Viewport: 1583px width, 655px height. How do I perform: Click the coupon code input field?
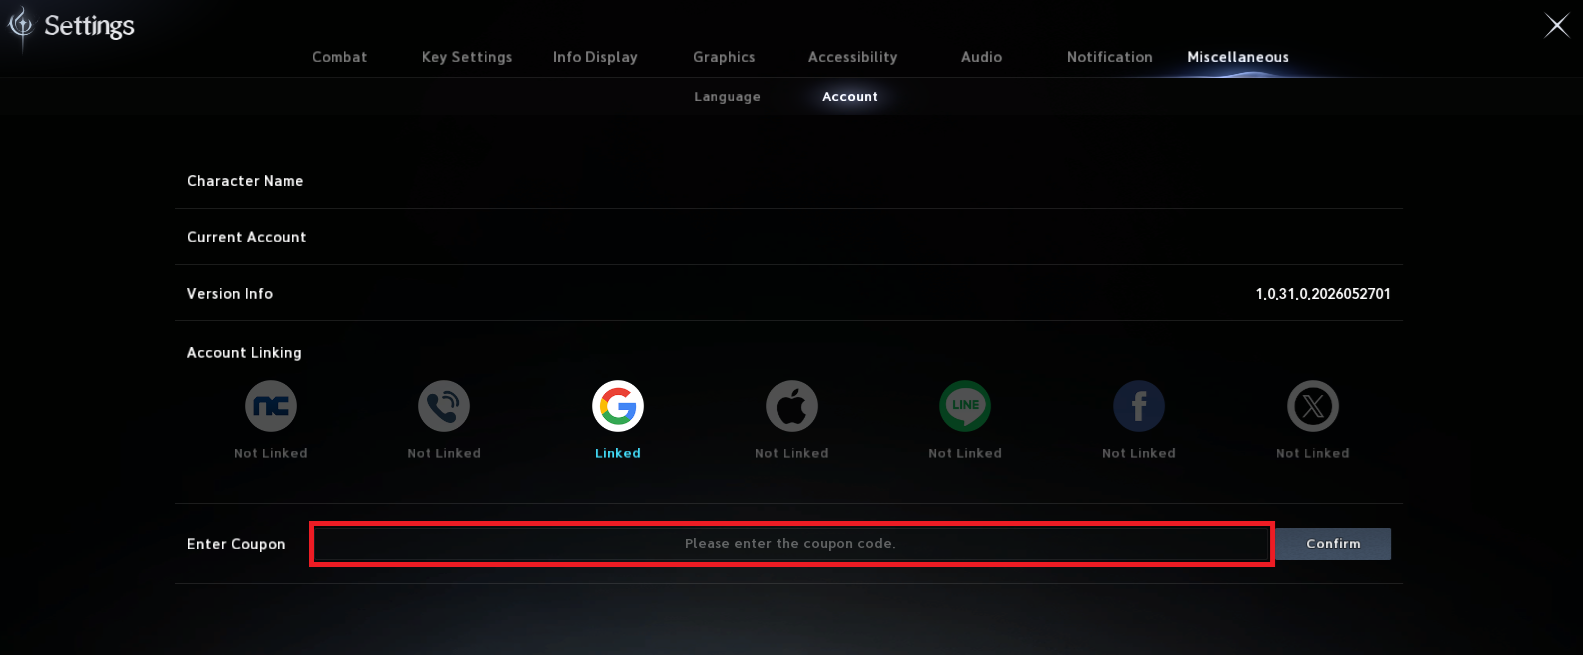pos(791,544)
